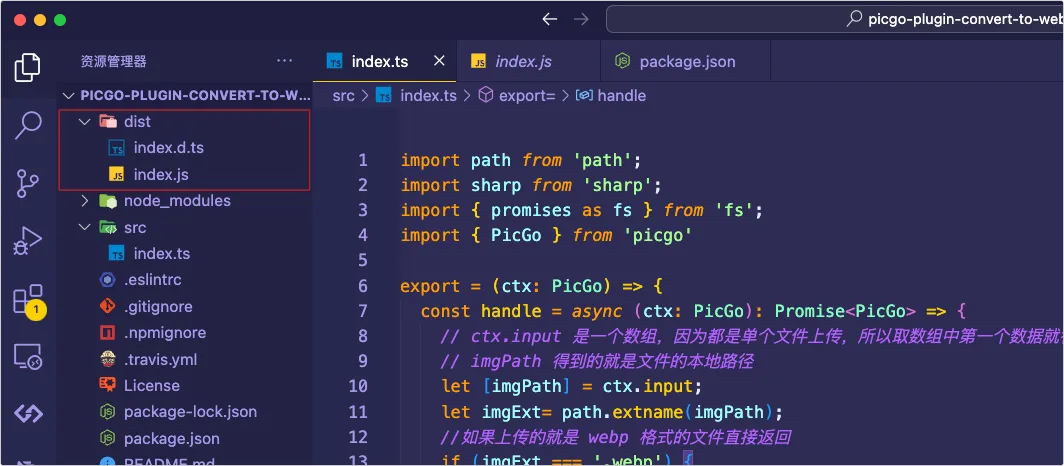
Task: Click line number 7 in gutter
Action: 363,311
